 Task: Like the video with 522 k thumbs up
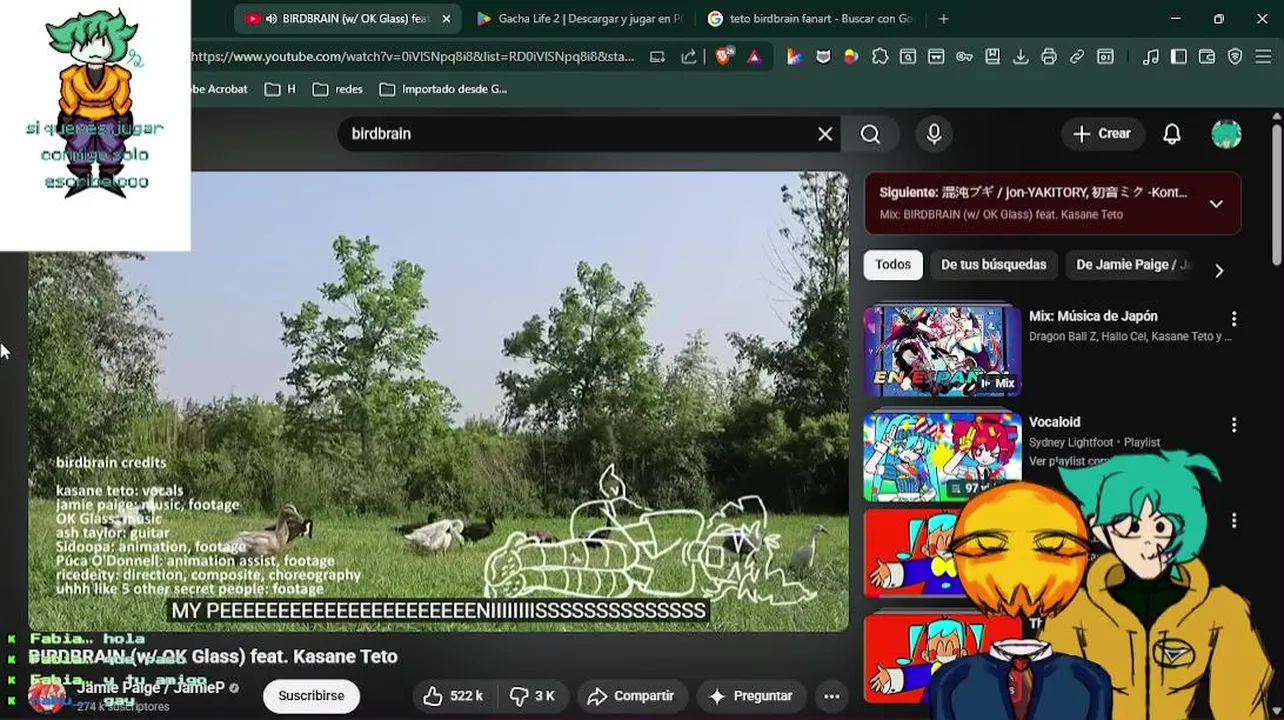click(453, 696)
